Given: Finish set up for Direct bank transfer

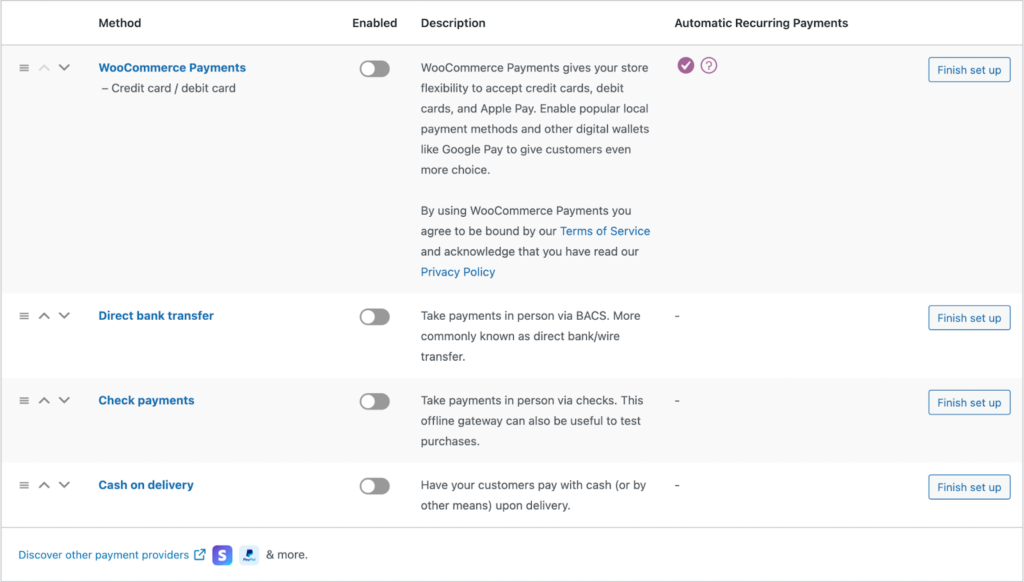Looking at the screenshot, I should 969,318.
